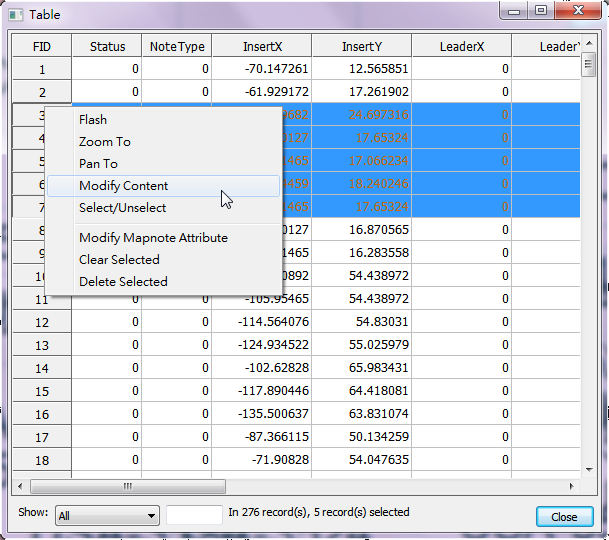Screen dimensions: 609x540
Task: Click Select/Unselect in context menu
Action: click(123, 208)
